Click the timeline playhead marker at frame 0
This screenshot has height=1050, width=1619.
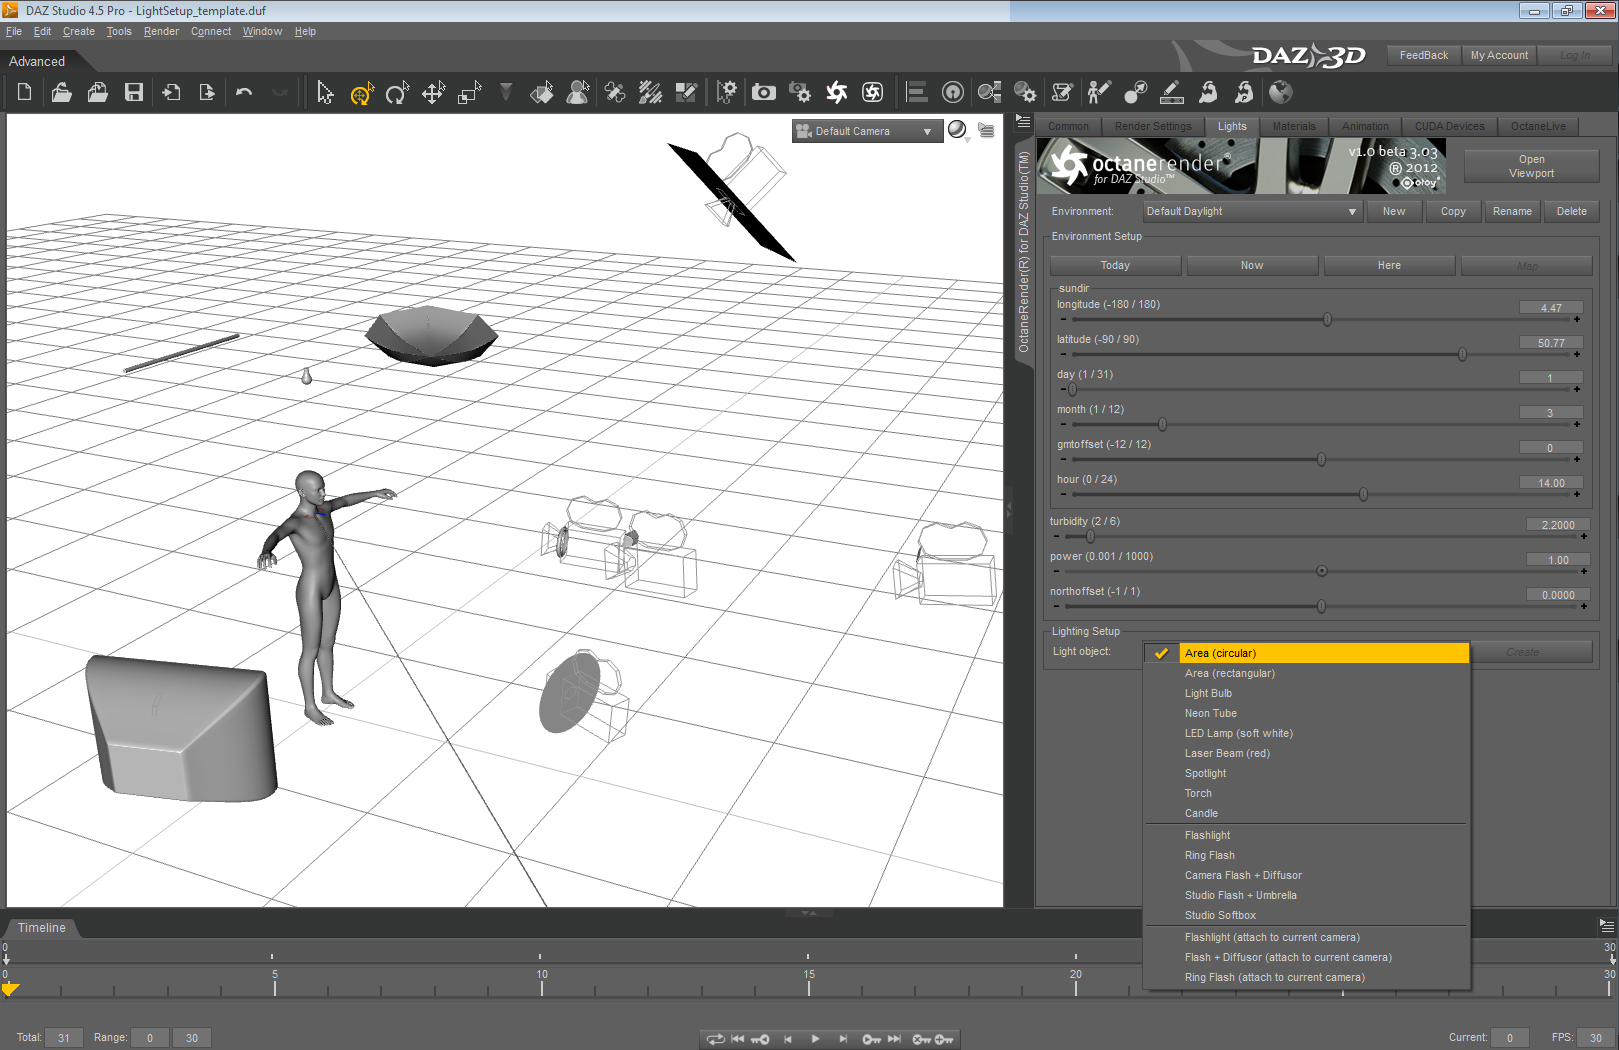10,989
